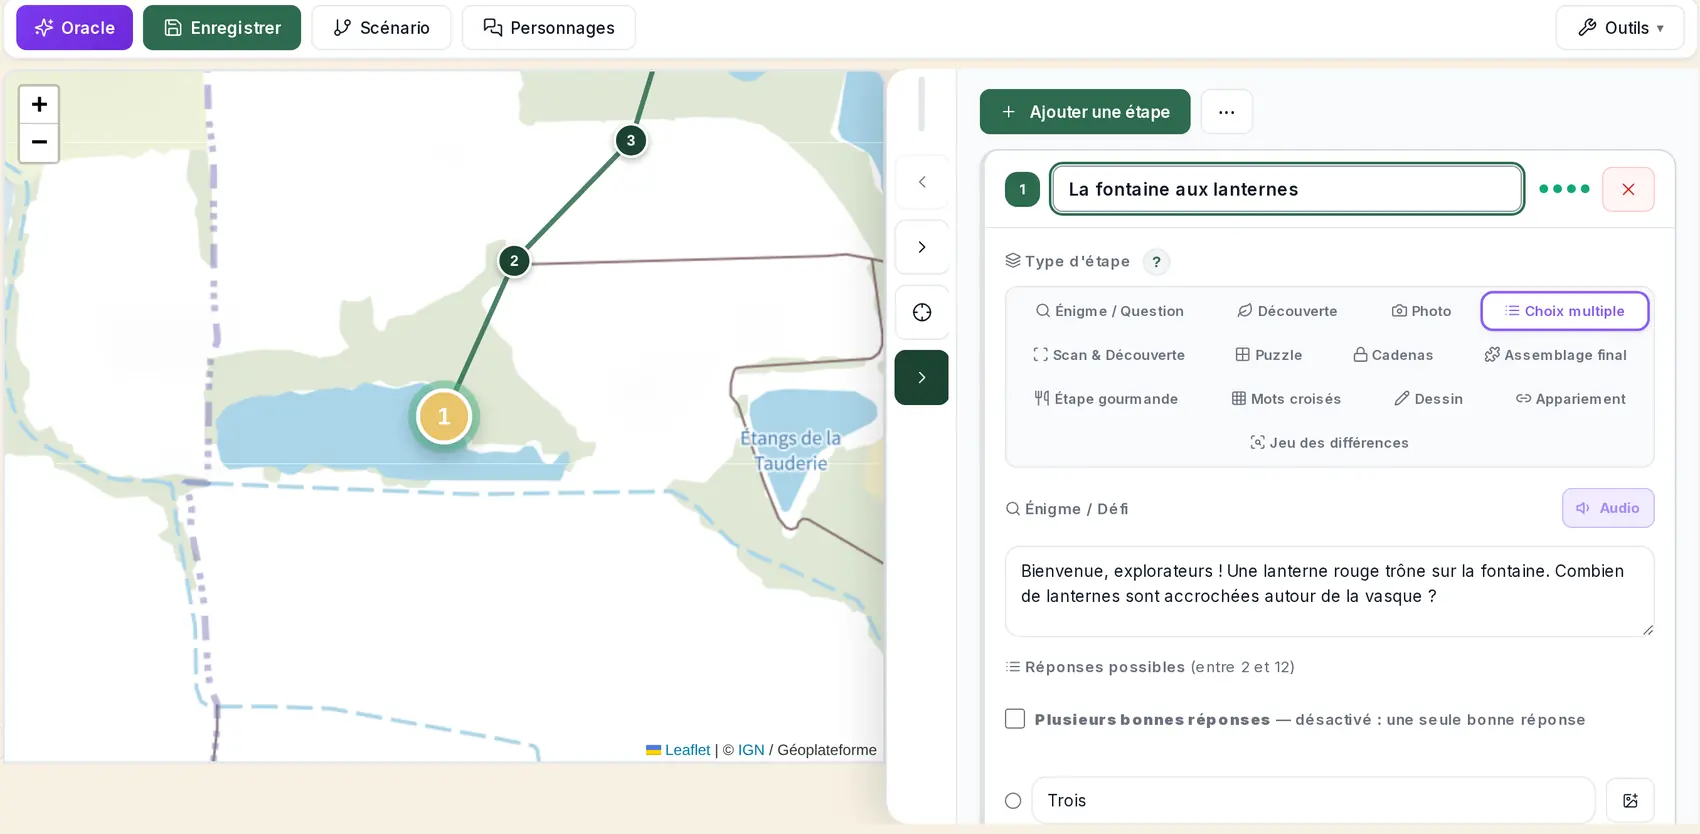Choose the Photo step type
Screen dimensions: 1700x834
1421,311
